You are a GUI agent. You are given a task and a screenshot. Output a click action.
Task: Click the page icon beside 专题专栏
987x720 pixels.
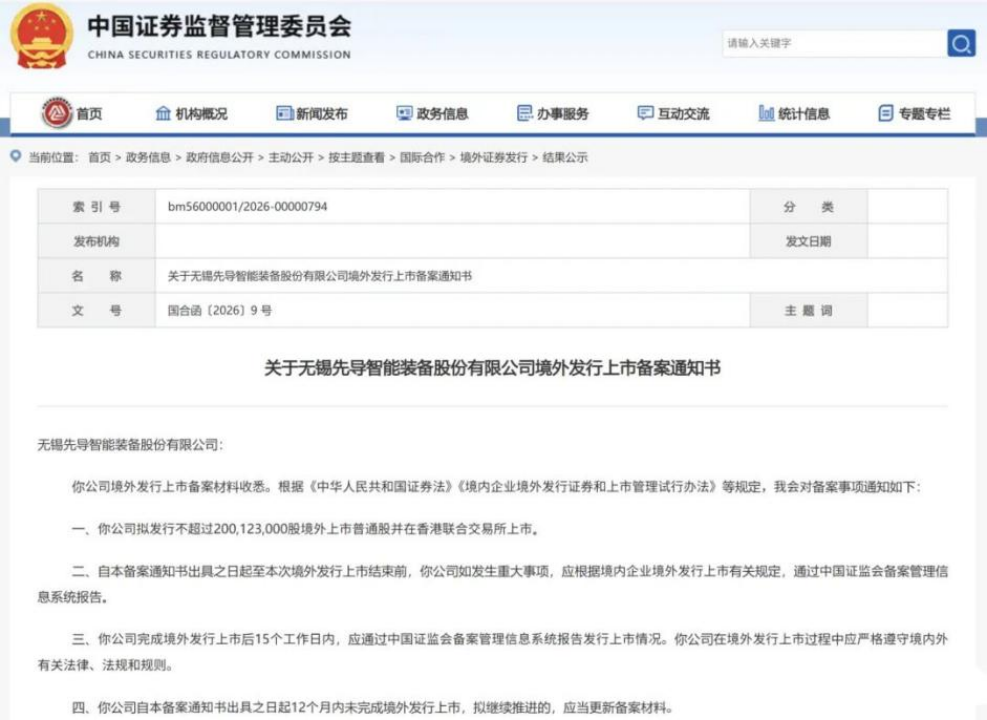886,113
